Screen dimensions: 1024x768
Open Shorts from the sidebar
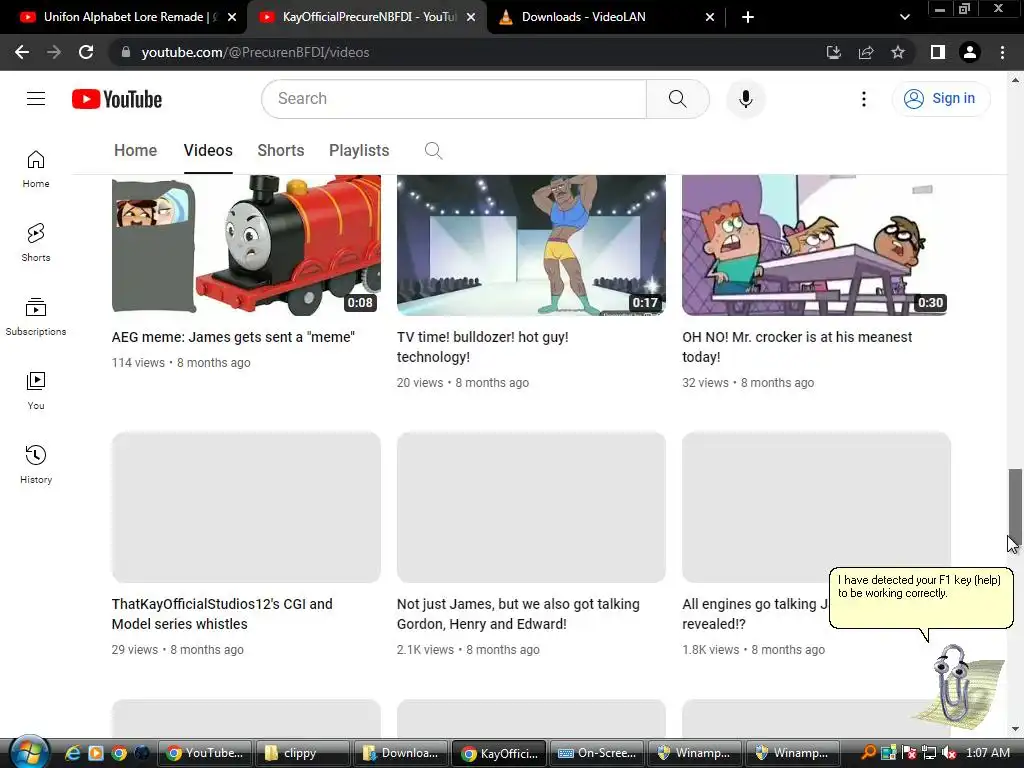pyautogui.click(x=36, y=243)
